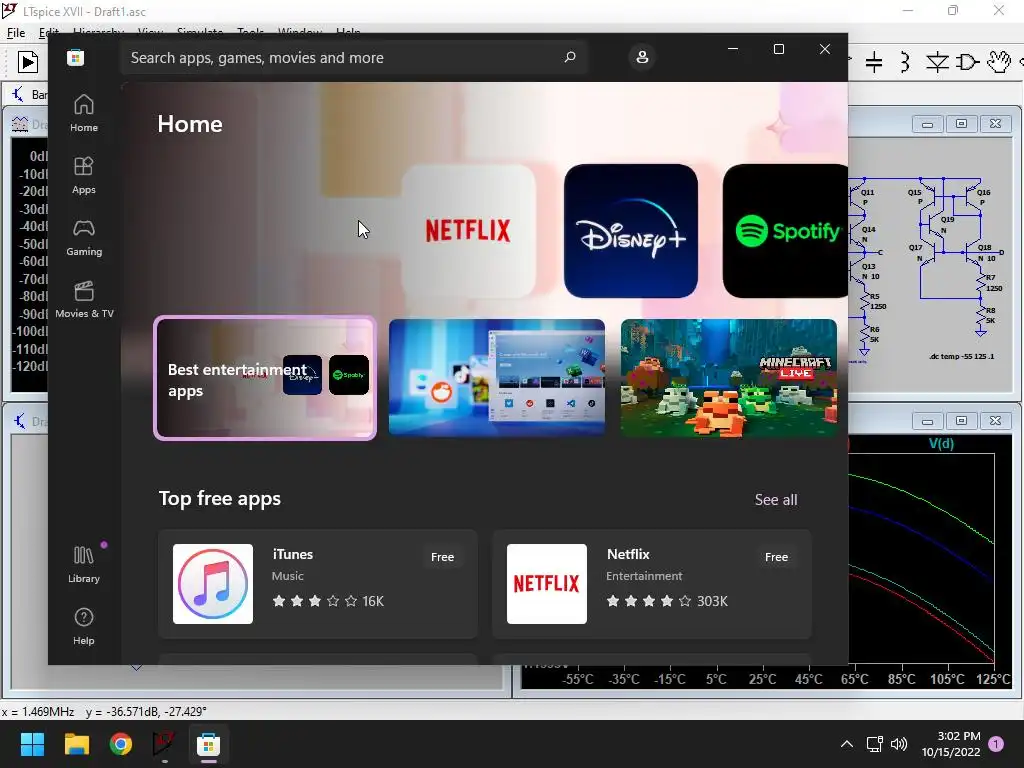The image size is (1024, 768).
Task: Click the iTunes app icon
Action: (x=213, y=584)
